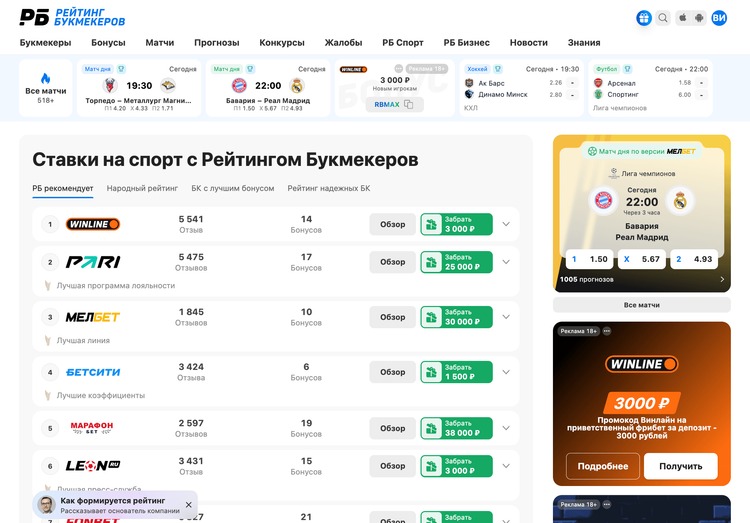Claim the 1 500 ₽ Бетсити bonus
Screen dimensions: 750x523
click(456, 372)
